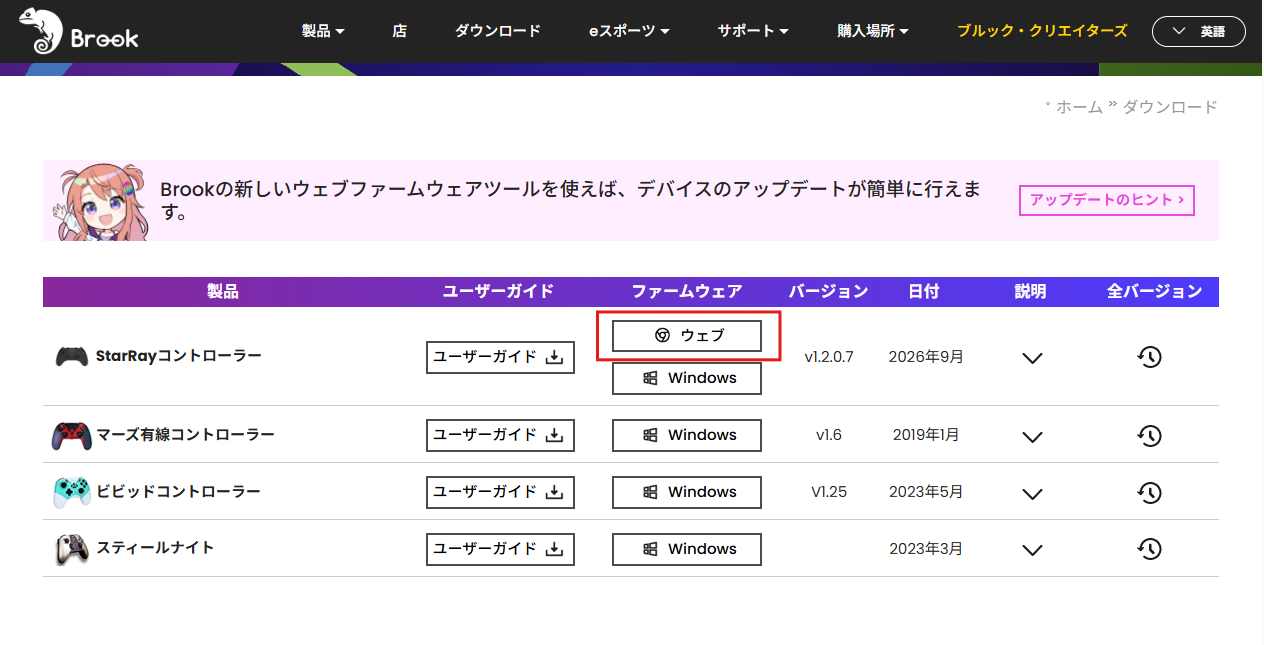
Task: Expand description chevron for スティールナイト
Action: 1033,550
